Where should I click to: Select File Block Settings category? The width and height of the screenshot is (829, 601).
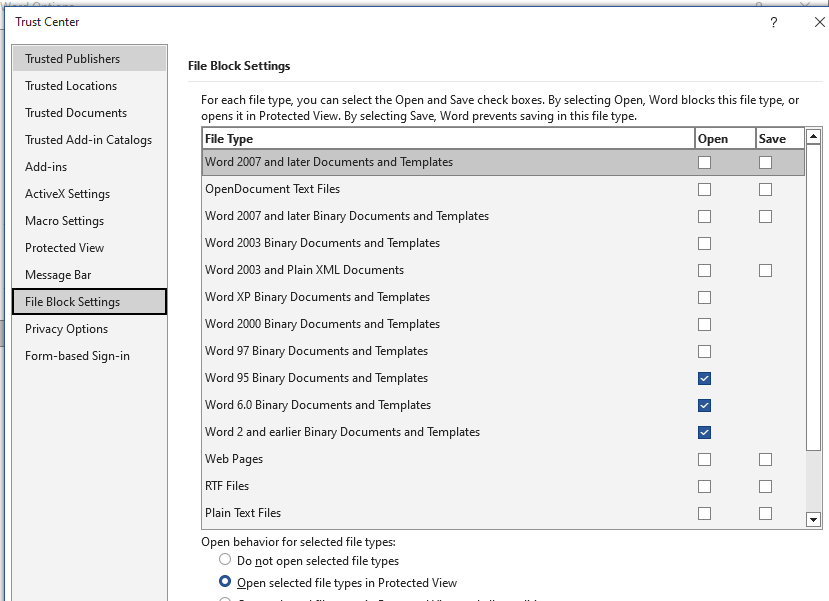click(x=89, y=301)
